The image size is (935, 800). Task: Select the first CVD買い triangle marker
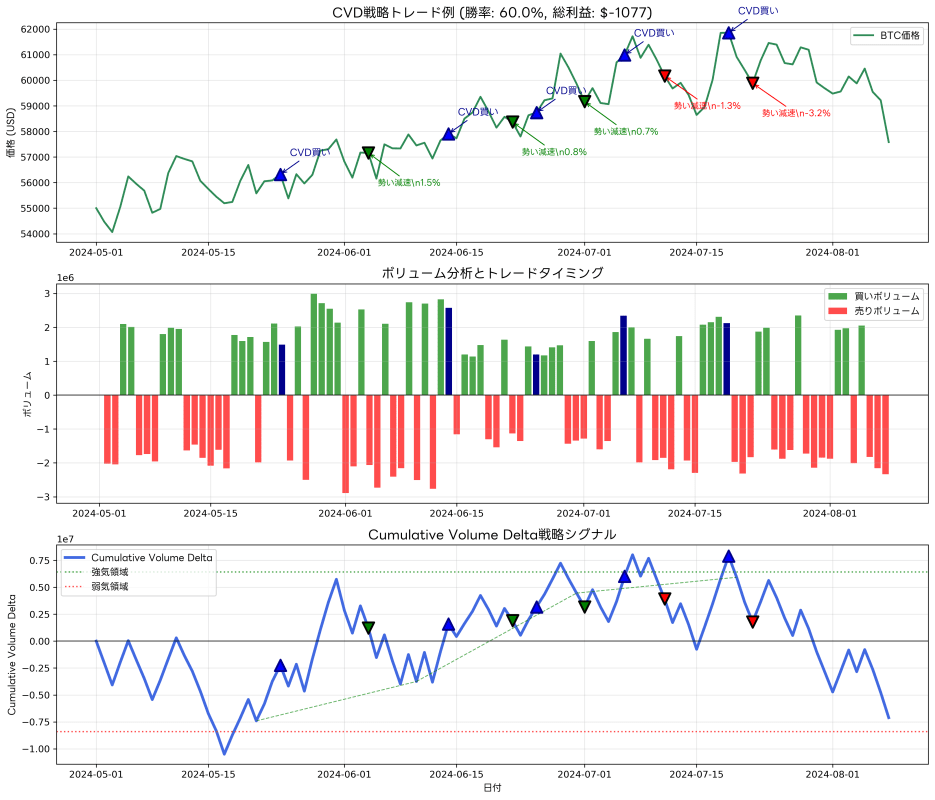[280, 172]
